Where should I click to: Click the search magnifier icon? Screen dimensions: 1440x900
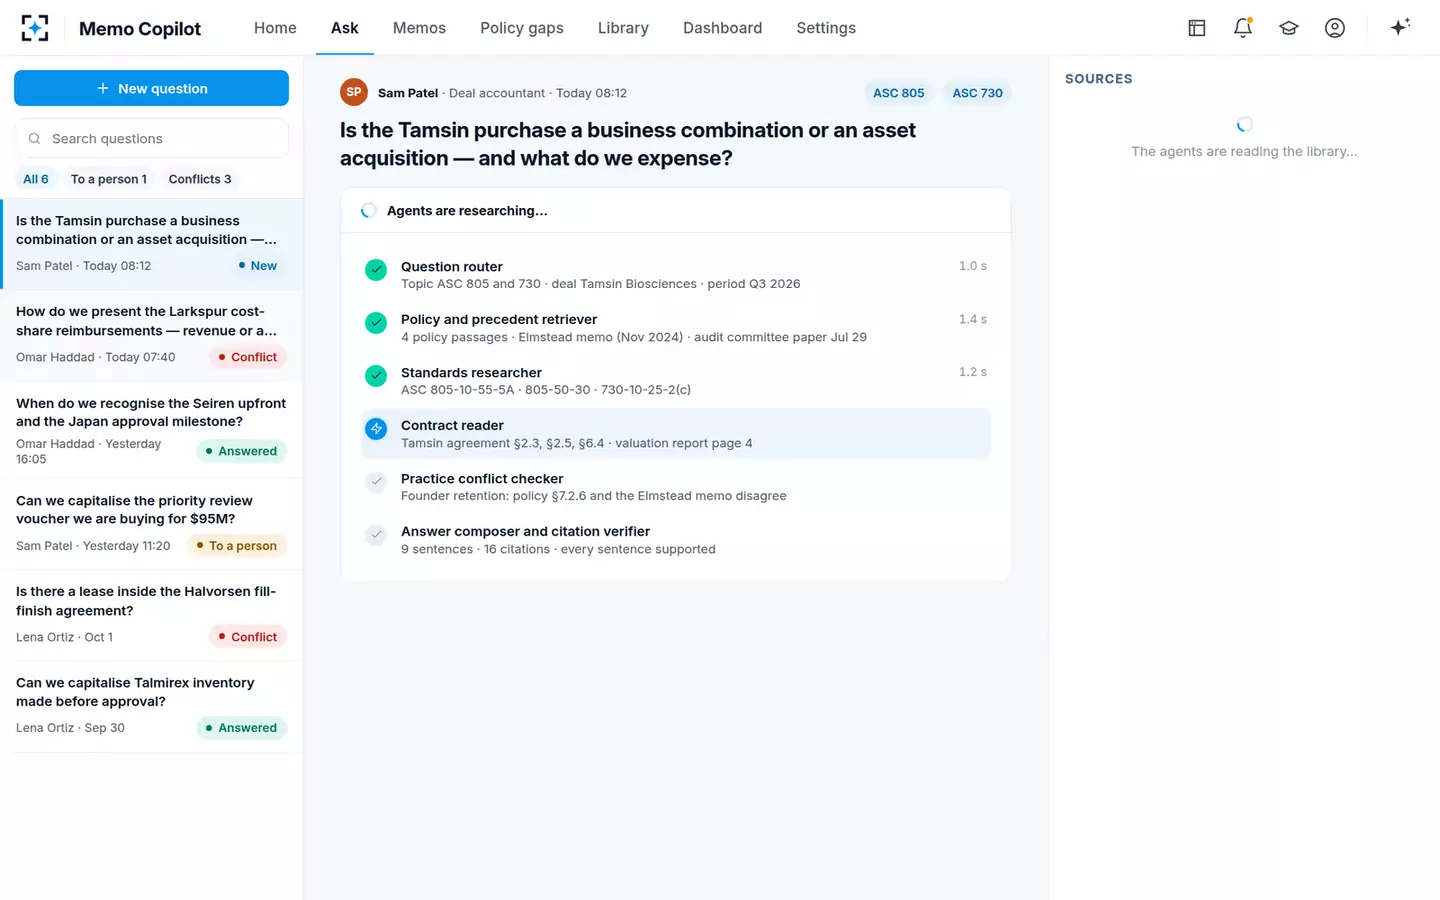(34, 139)
